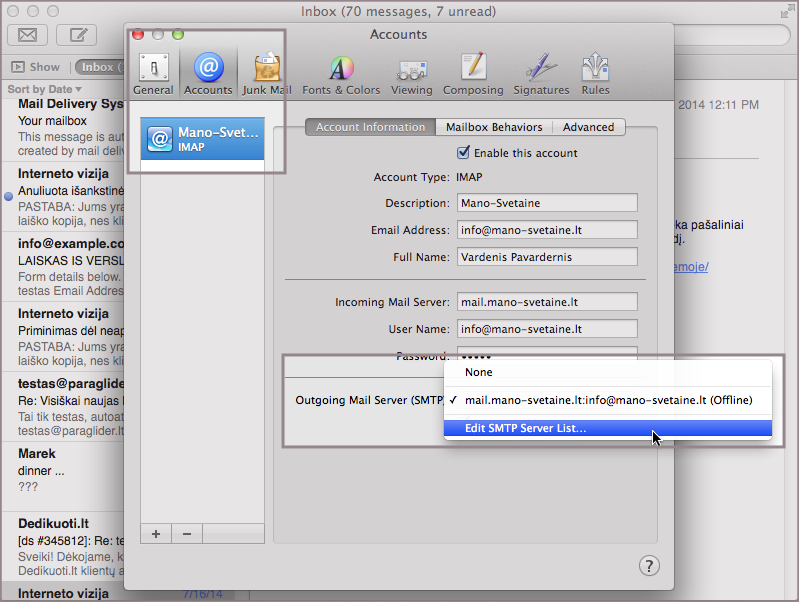Open Fonts & Colors preferences

point(341,74)
